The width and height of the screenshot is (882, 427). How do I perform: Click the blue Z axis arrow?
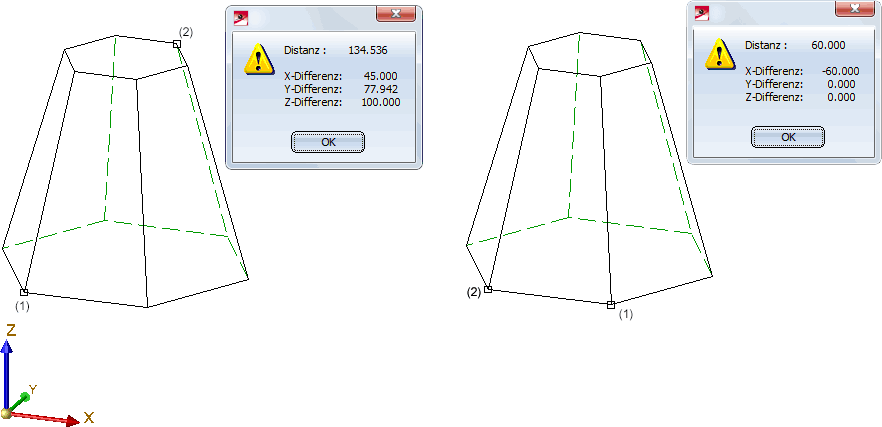pos(6,374)
